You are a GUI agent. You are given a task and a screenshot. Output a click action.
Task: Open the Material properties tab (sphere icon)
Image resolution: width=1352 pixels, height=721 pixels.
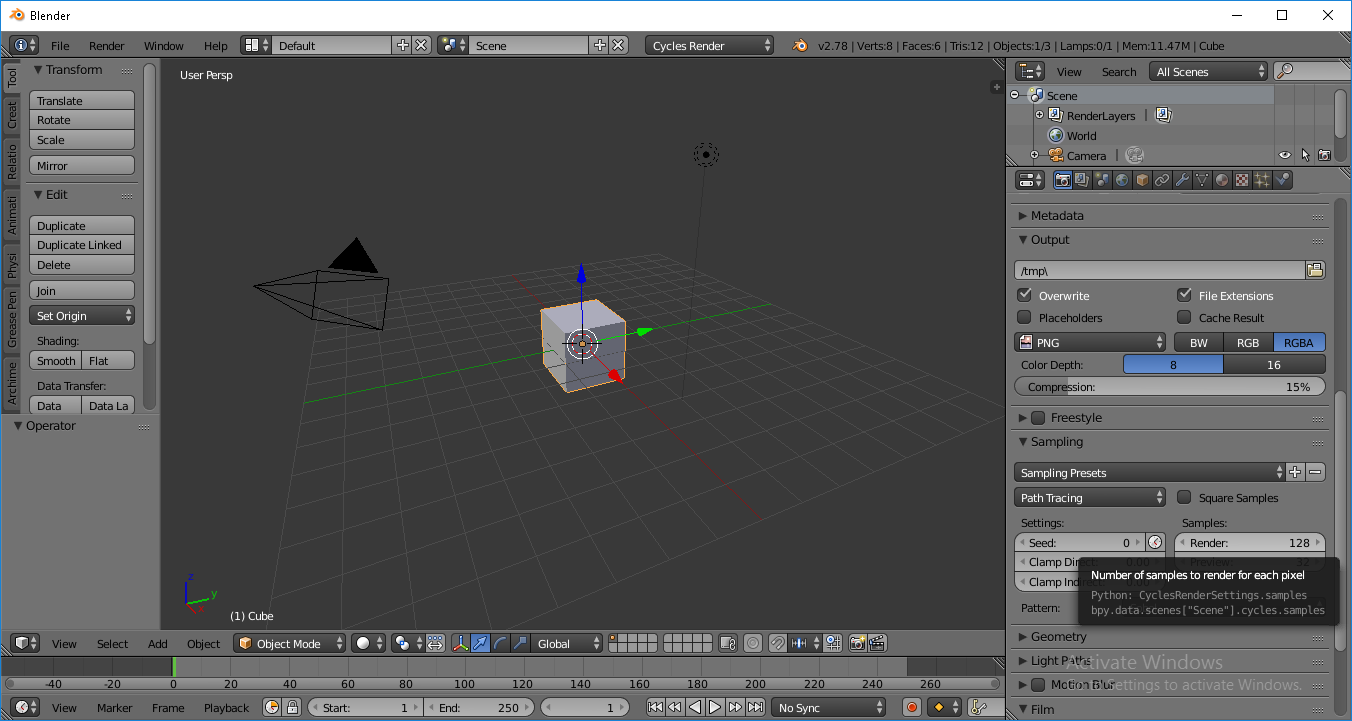[1222, 180]
